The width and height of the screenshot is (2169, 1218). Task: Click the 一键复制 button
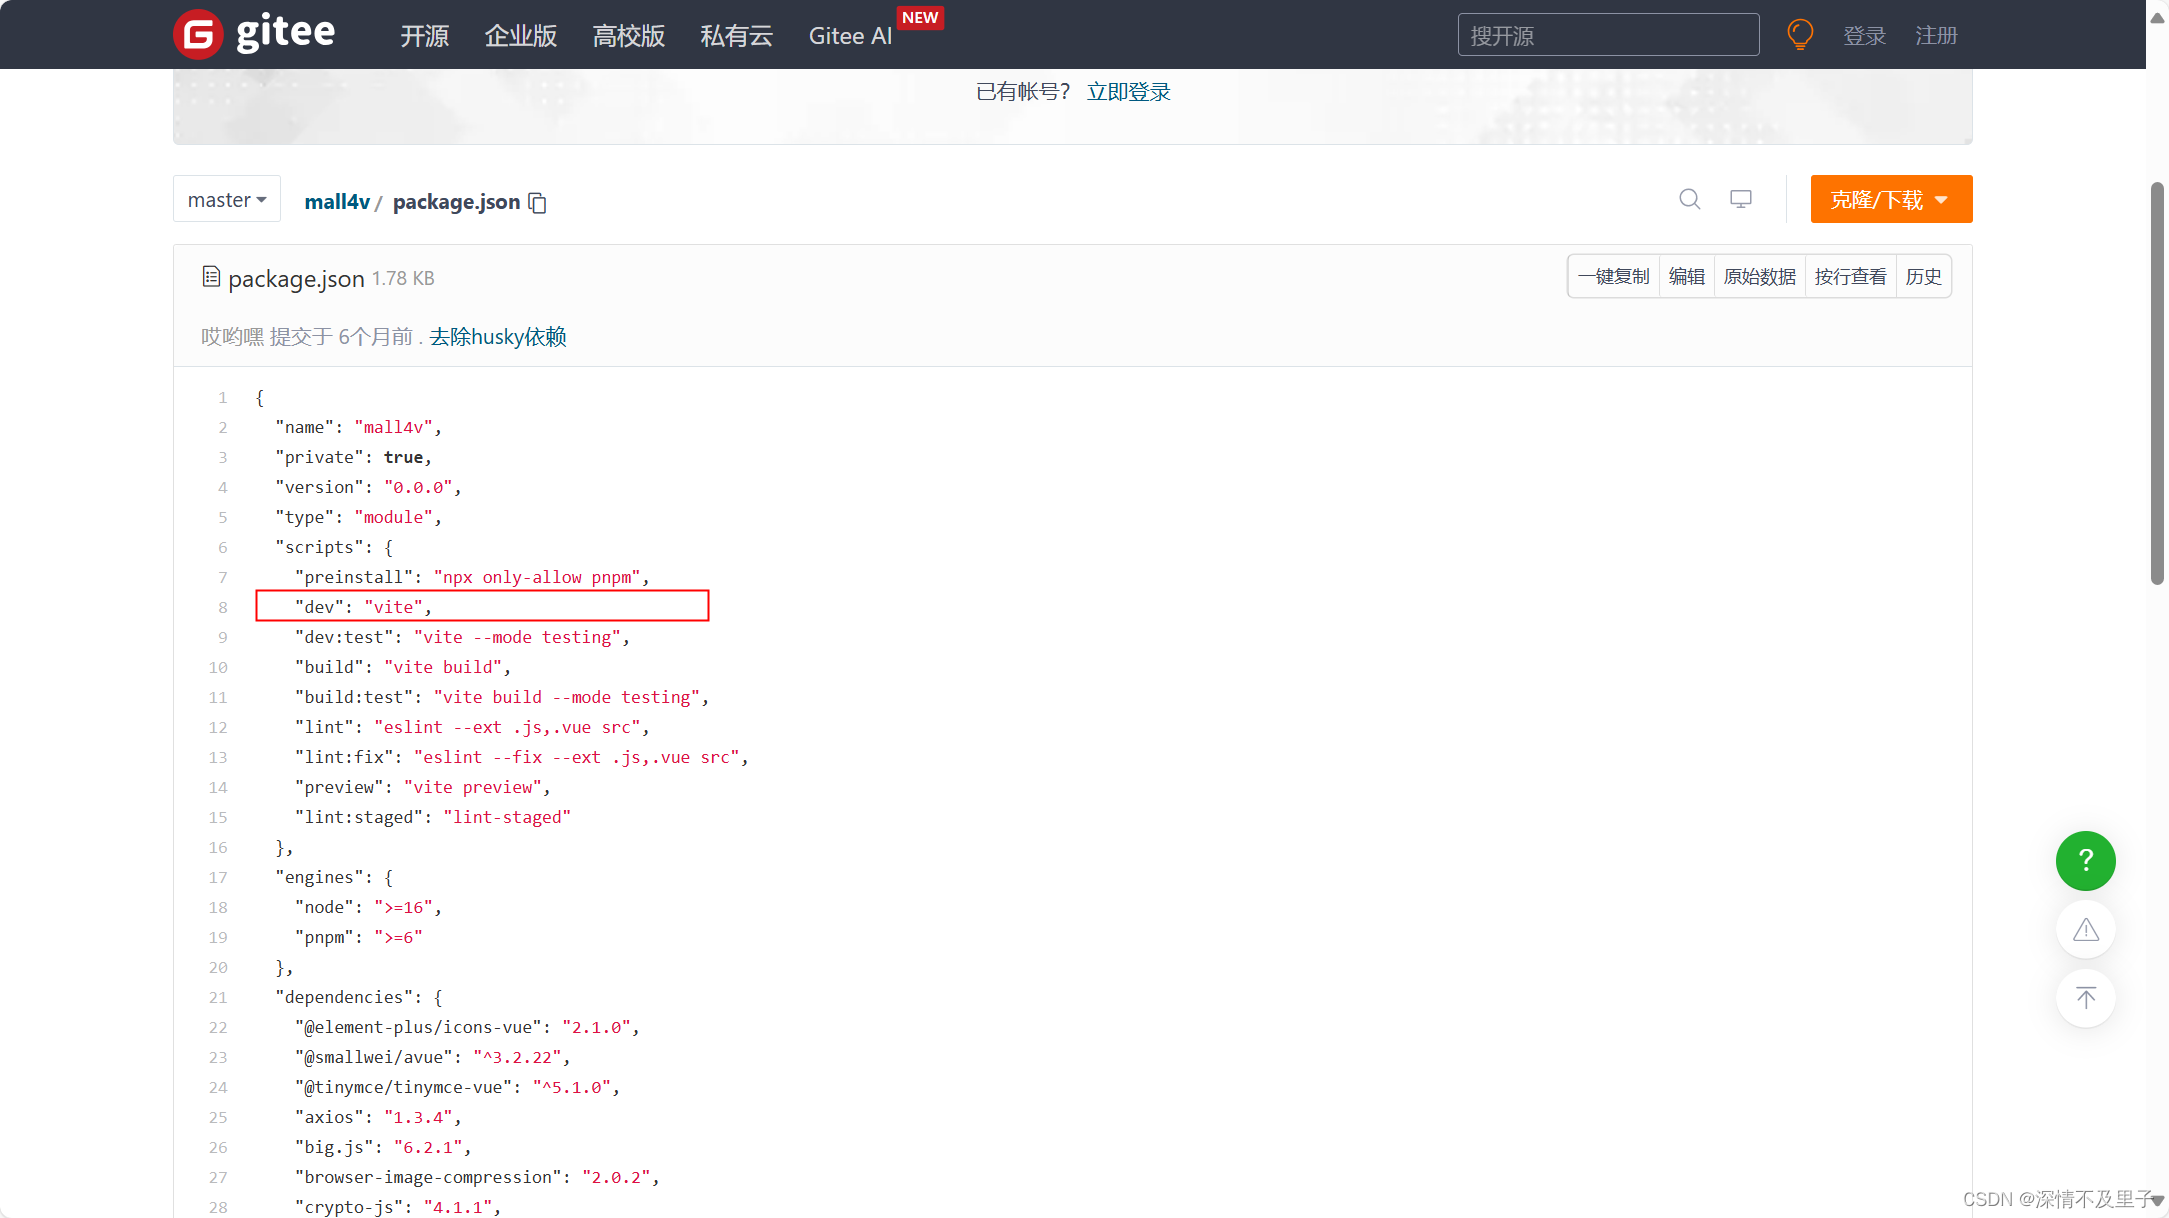[x=1614, y=277]
